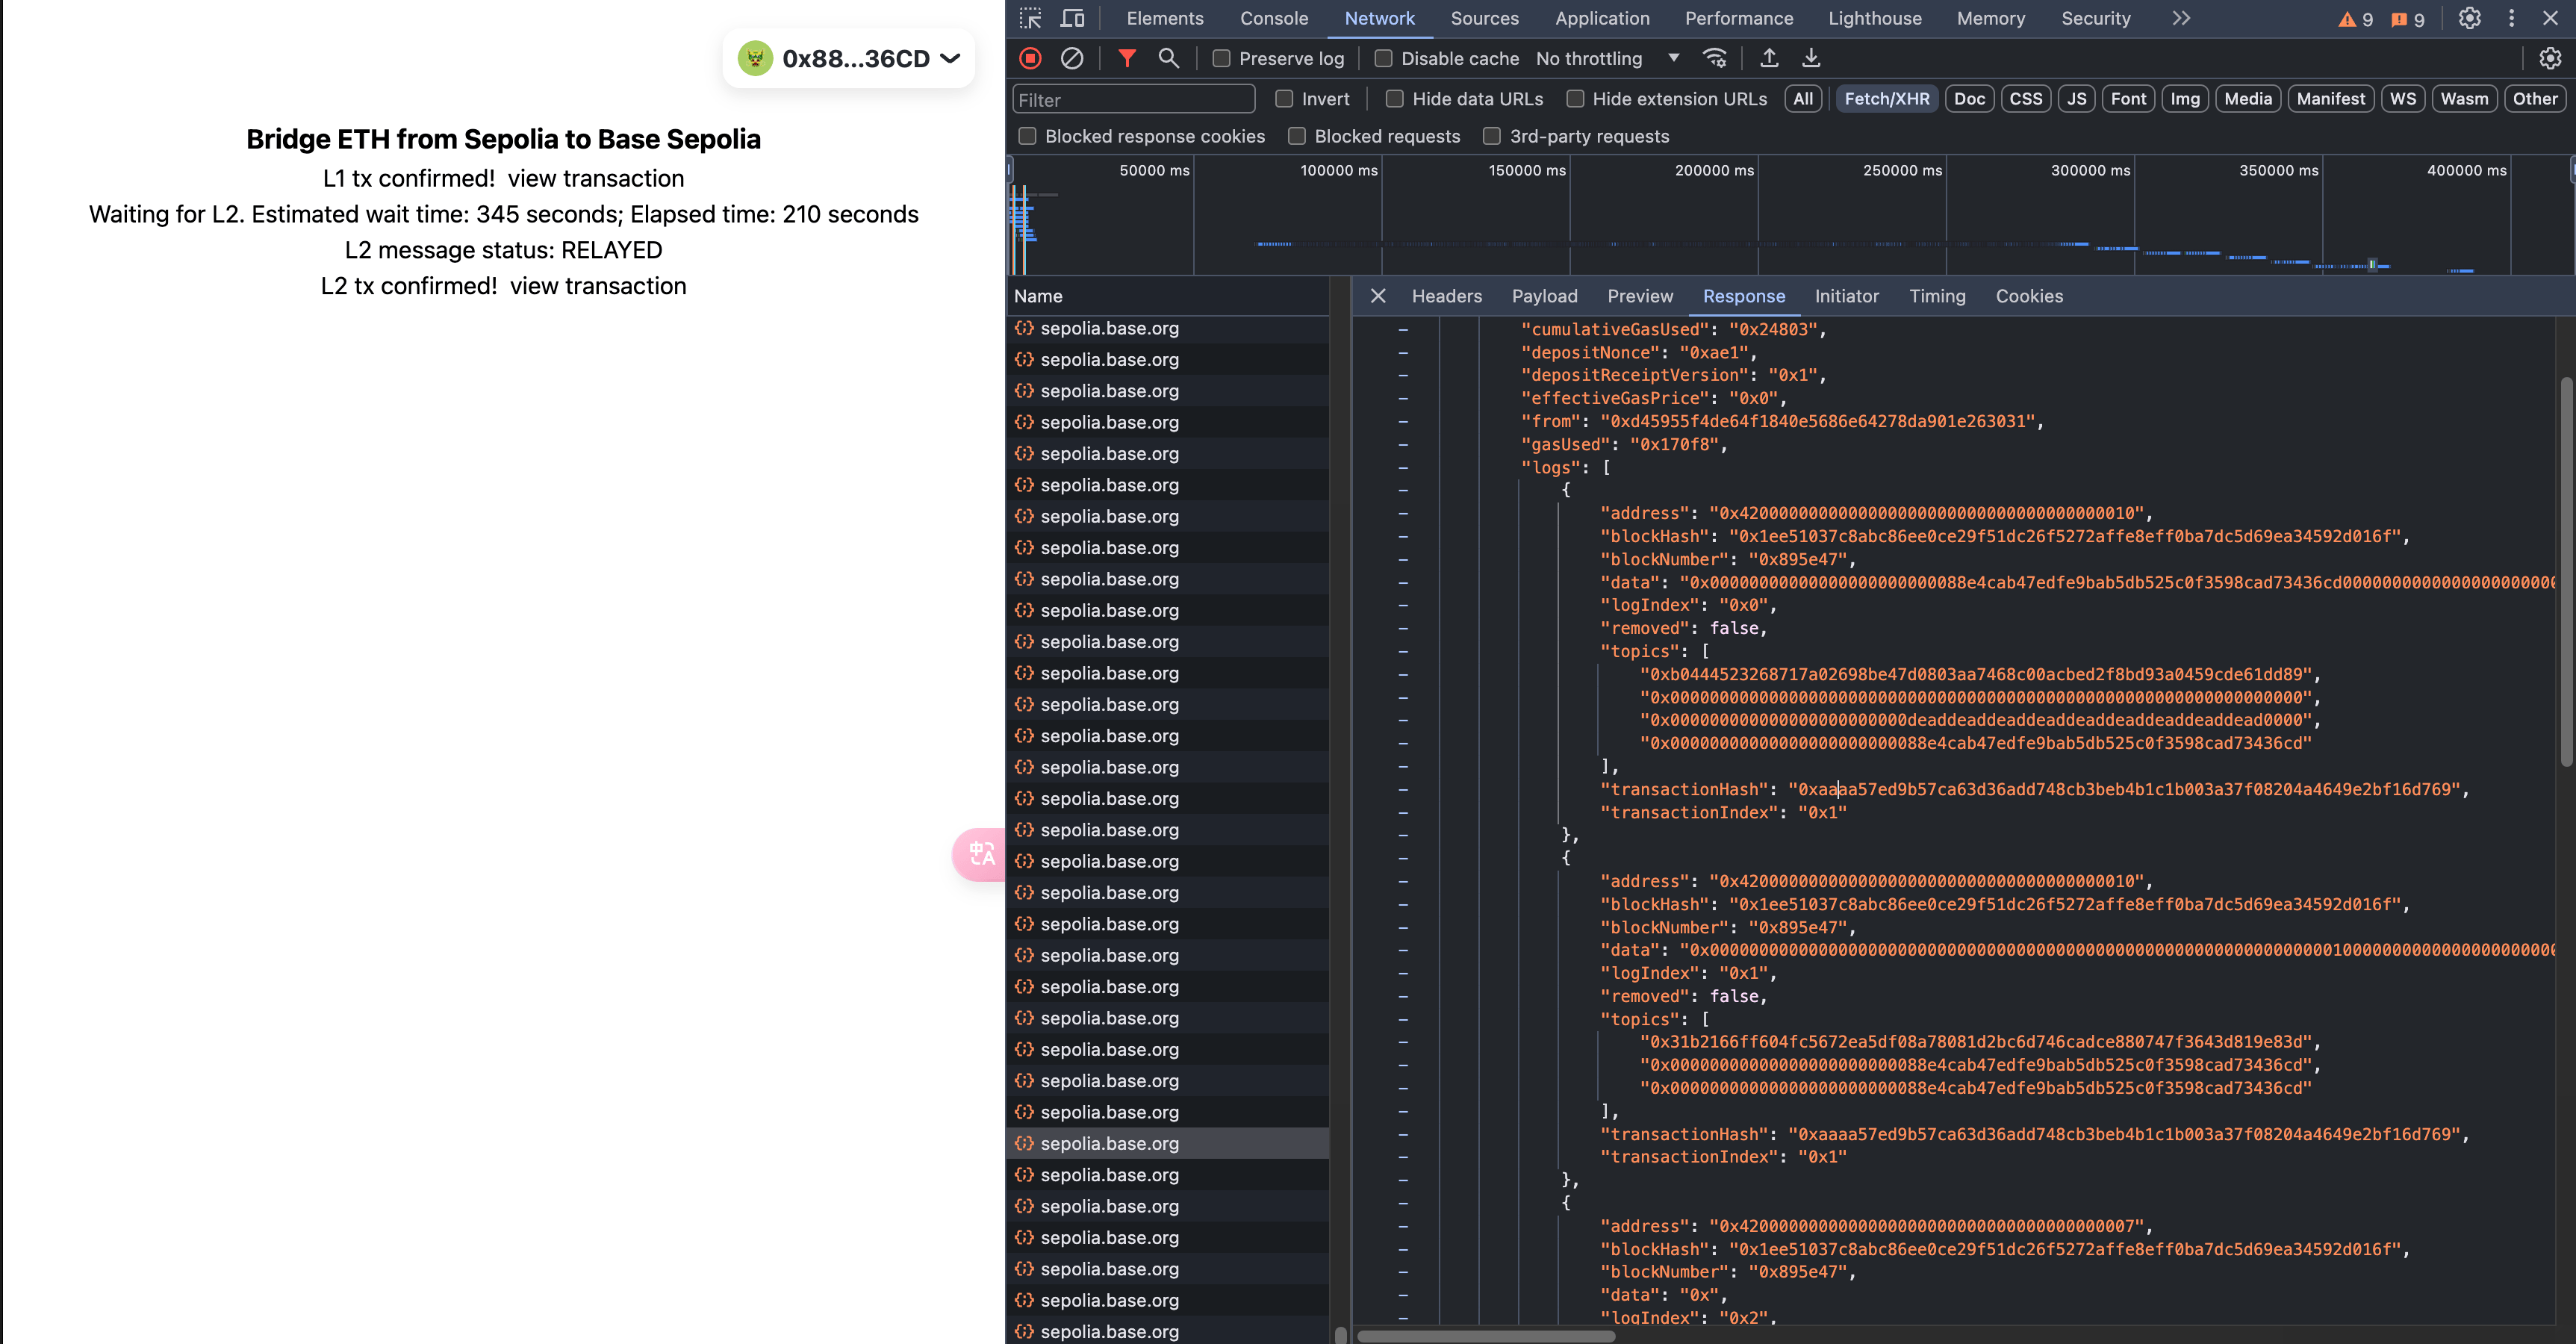Screen dimensions: 2576x1344
Task: Export HAR file download icon
Action: tap(1811, 58)
